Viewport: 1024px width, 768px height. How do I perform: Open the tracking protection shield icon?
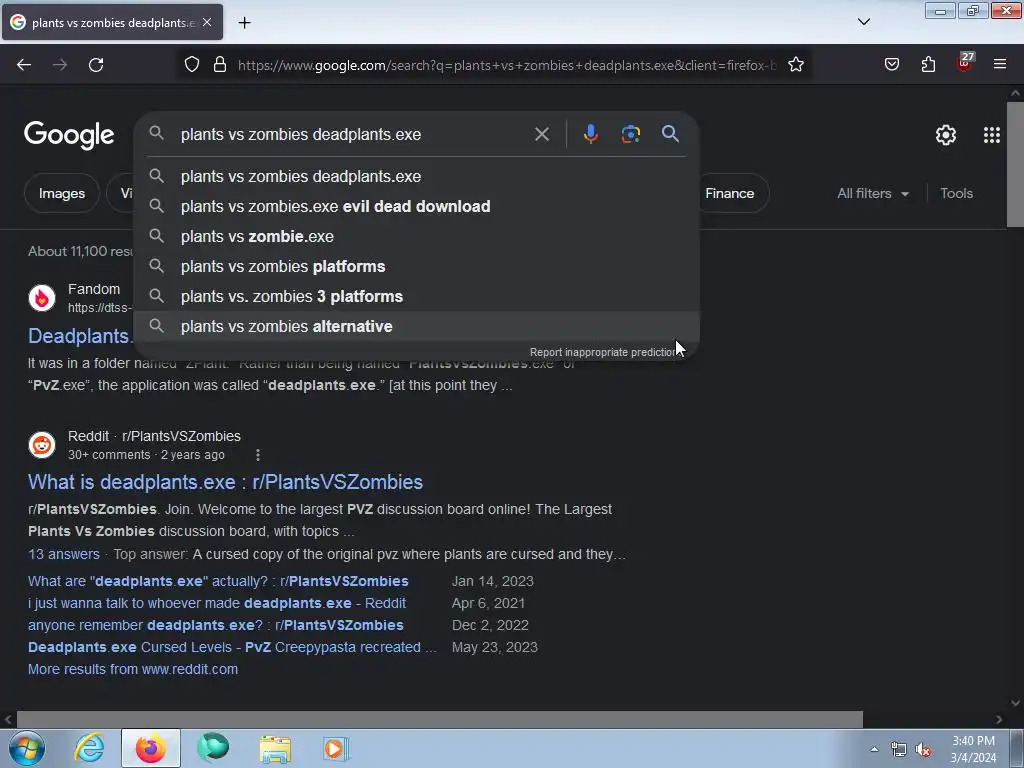[191, 65]
